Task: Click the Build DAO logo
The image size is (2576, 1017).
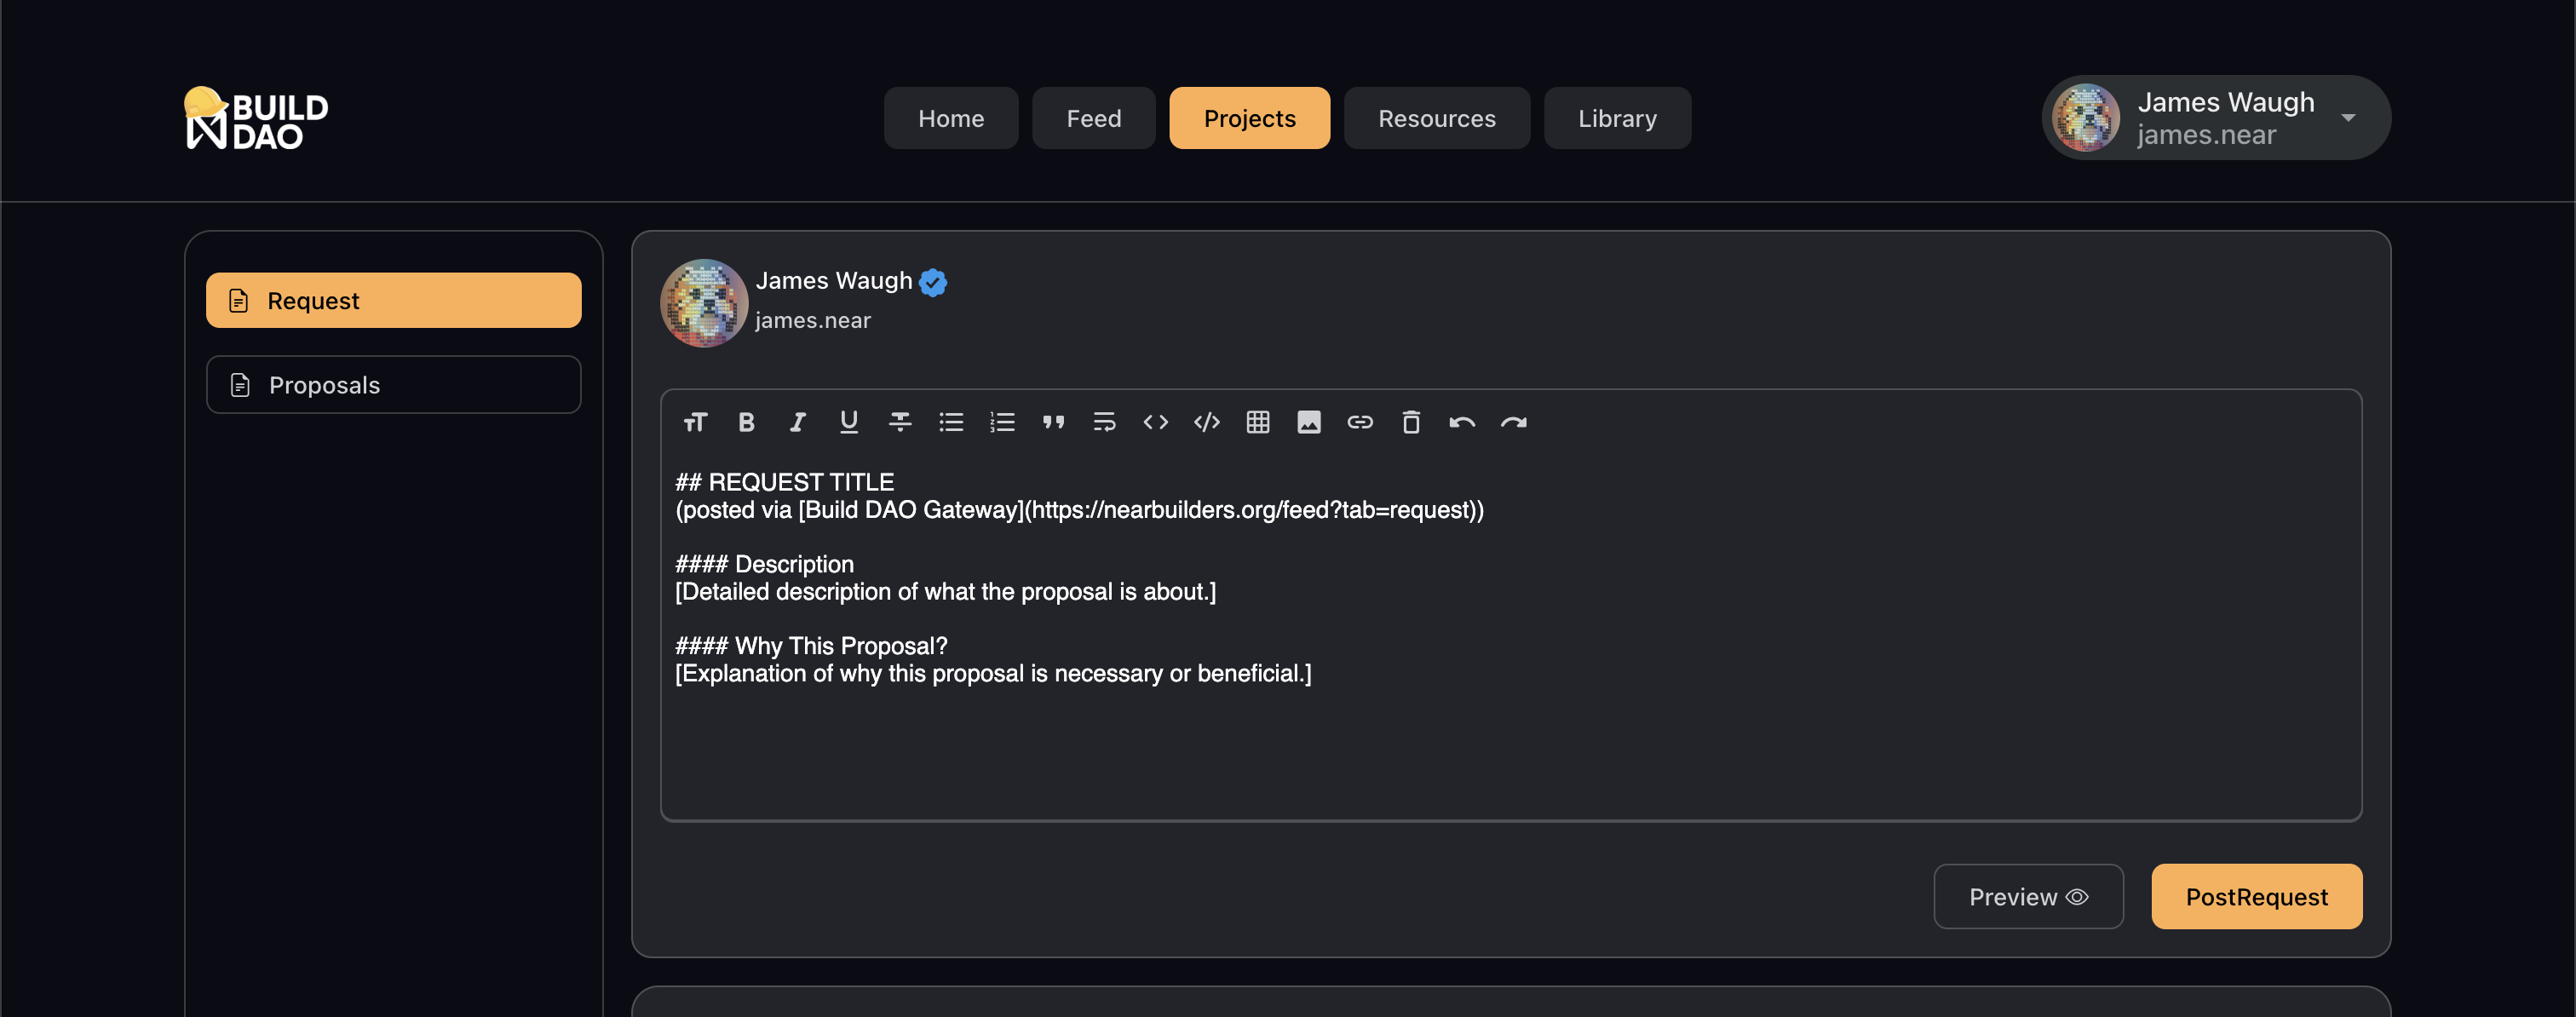Action: (256, 118)
